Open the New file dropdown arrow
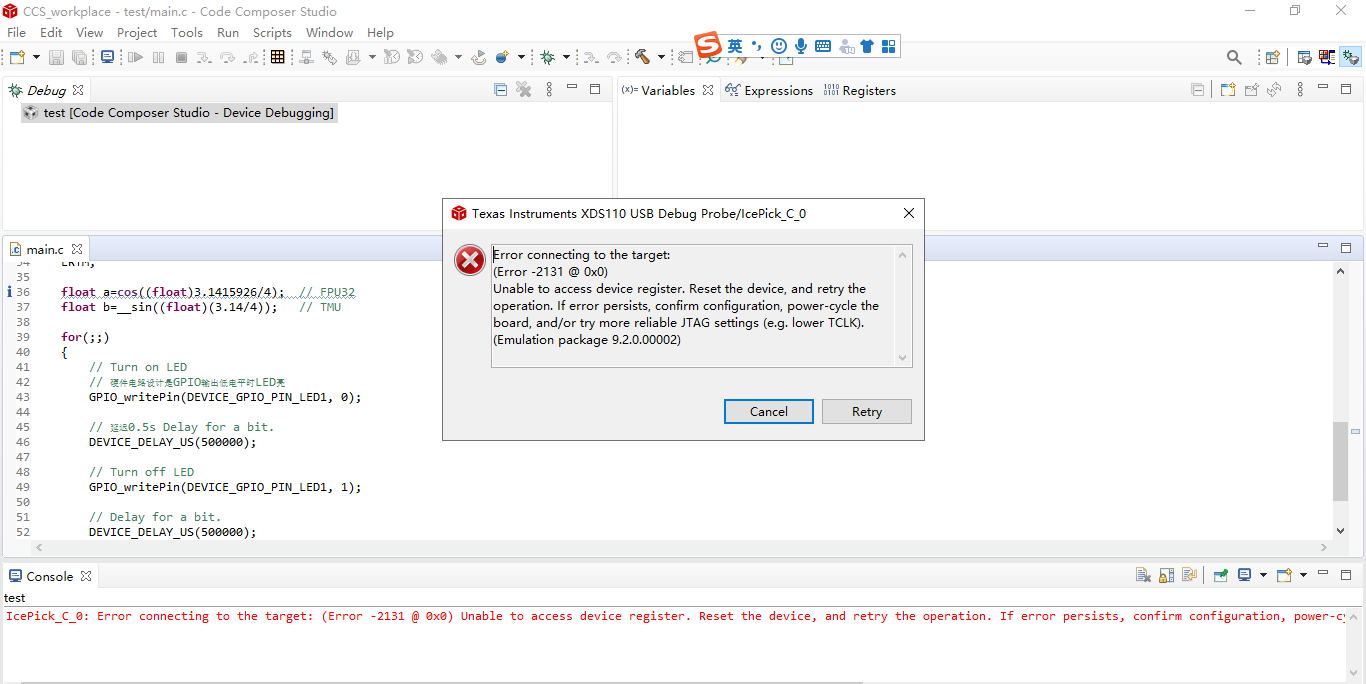 click(x=37, y=58)
